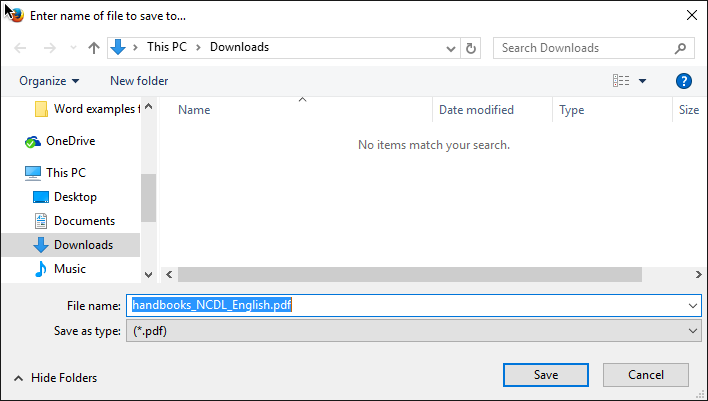Click the horizontal scrollbar in file list
The width and height of the screenshot is (708, 401).
[410, 274]
